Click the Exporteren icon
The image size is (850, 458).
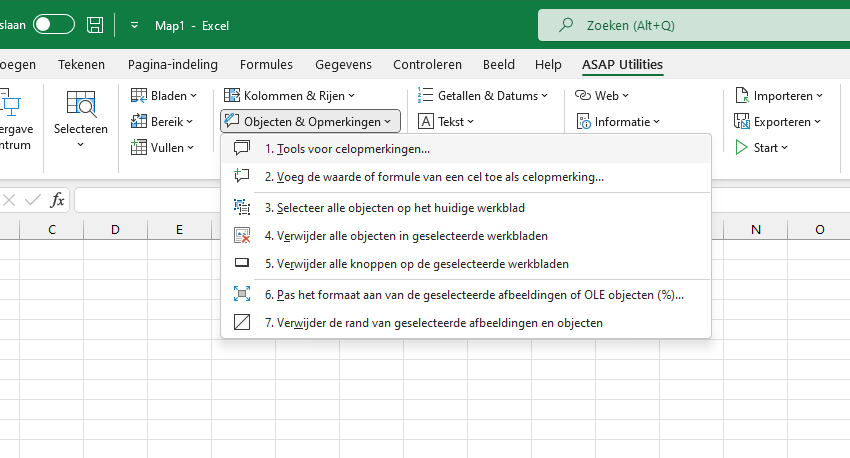pos(742,121)
